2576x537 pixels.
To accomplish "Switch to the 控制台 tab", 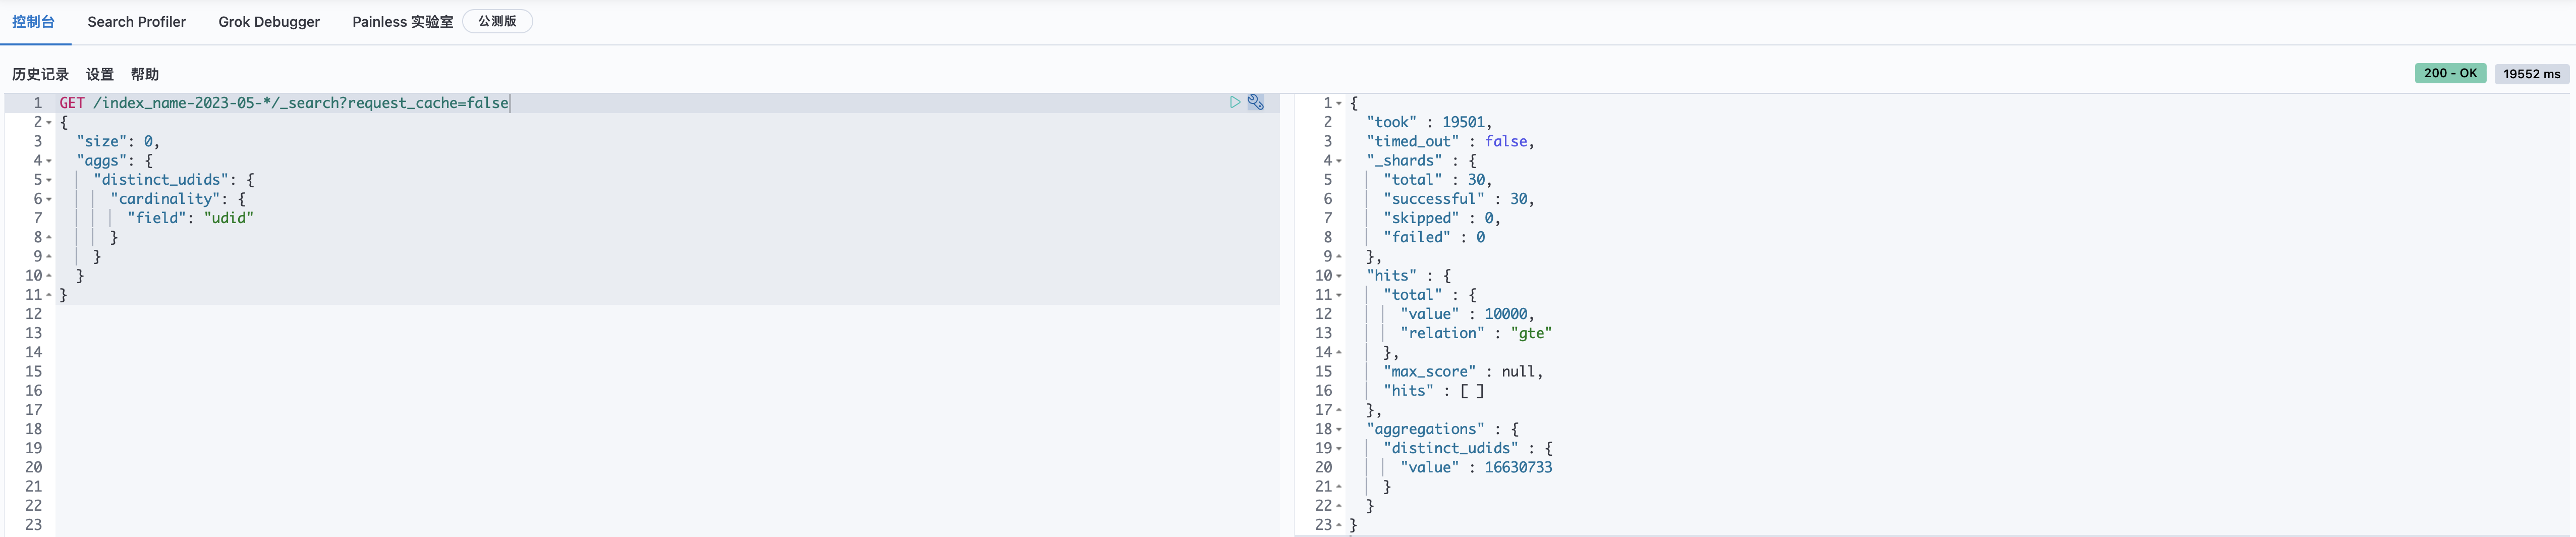I will (x=34, y=21).
